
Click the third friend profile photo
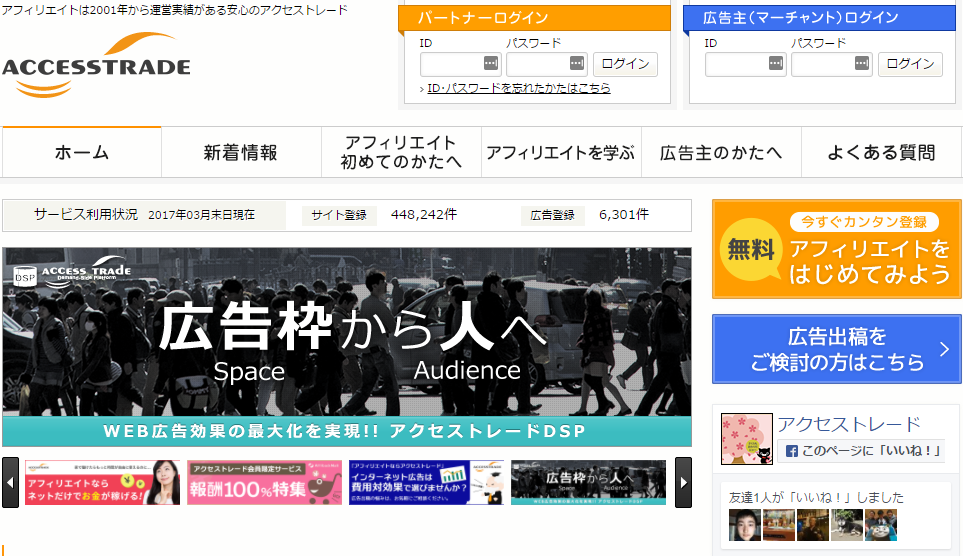[x=813, y=525]
